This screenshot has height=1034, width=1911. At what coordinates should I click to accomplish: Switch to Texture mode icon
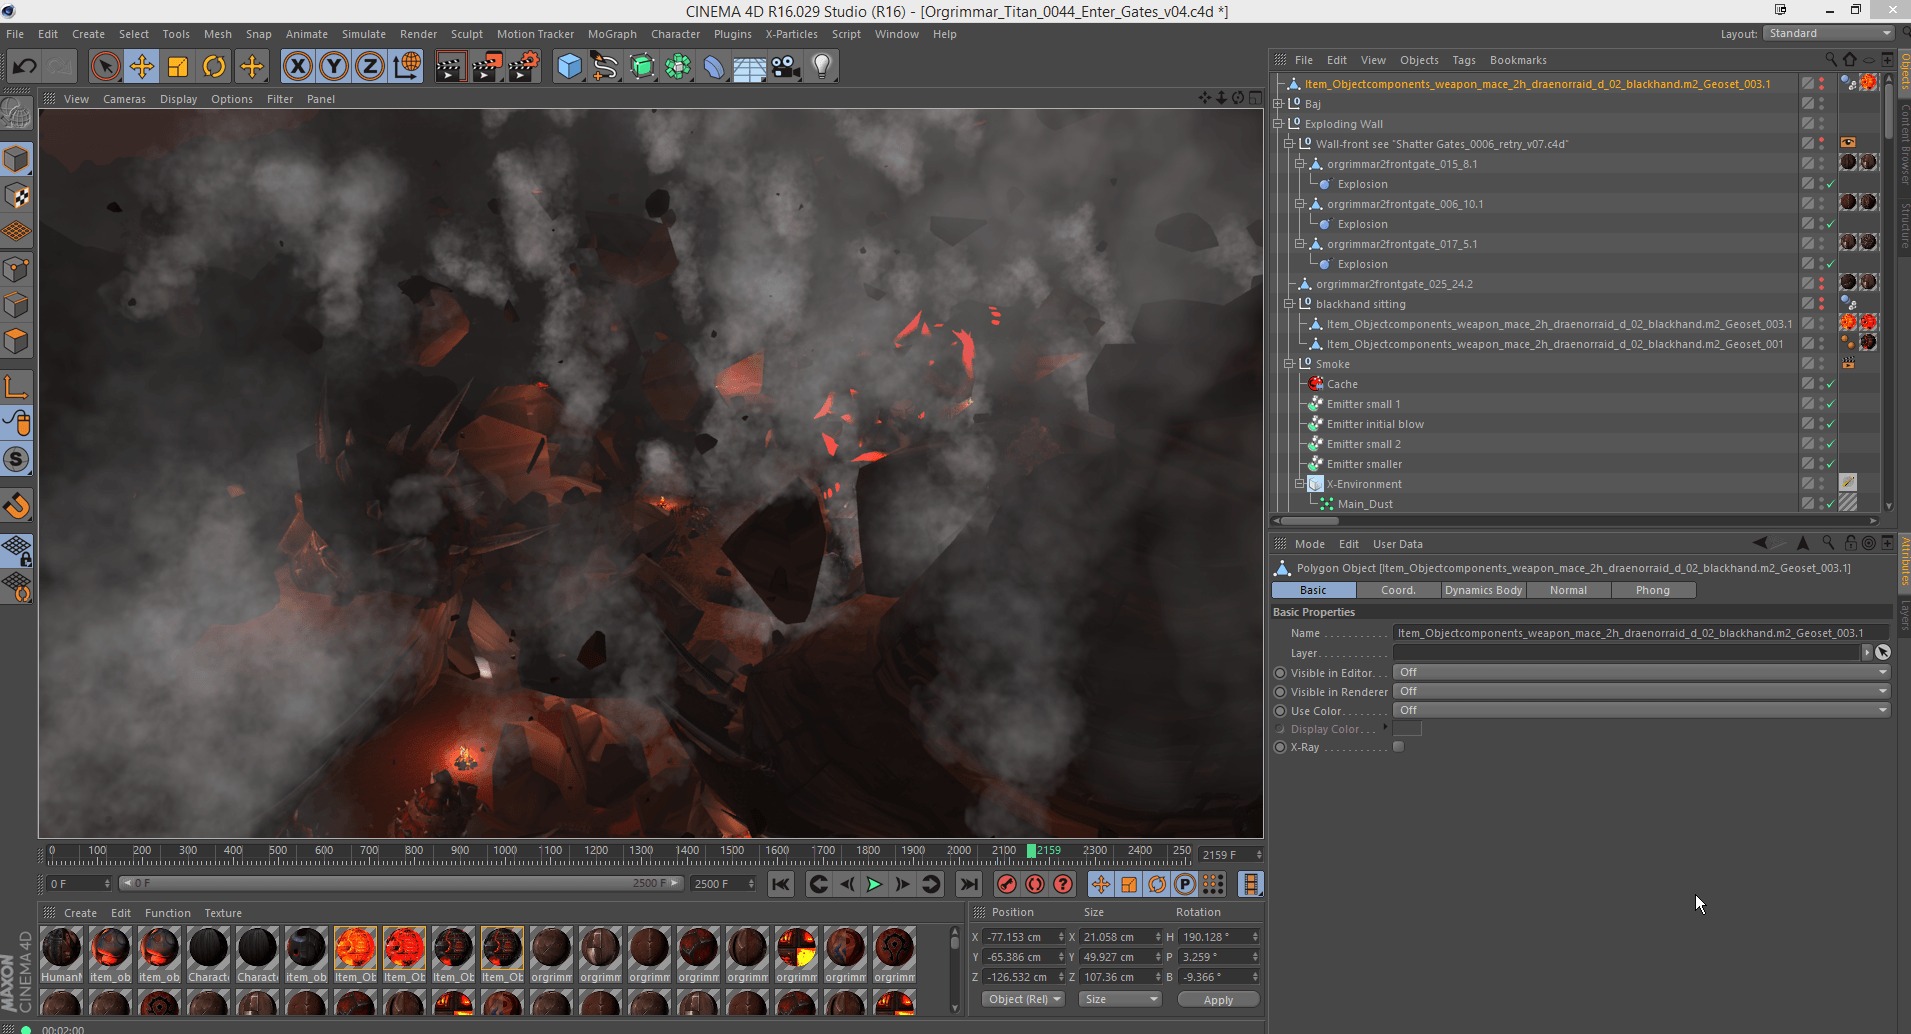17,196
